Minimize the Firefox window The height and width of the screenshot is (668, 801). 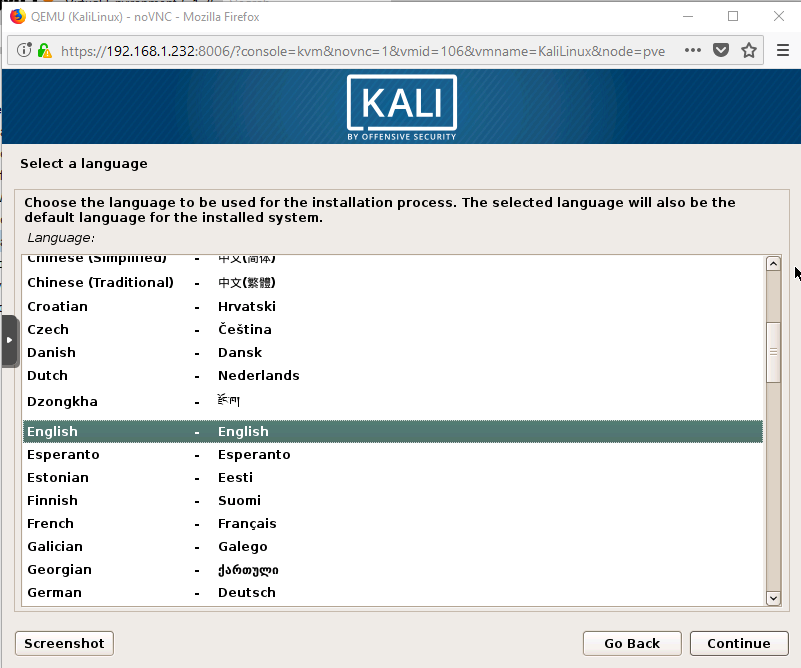tap(688, 16)
